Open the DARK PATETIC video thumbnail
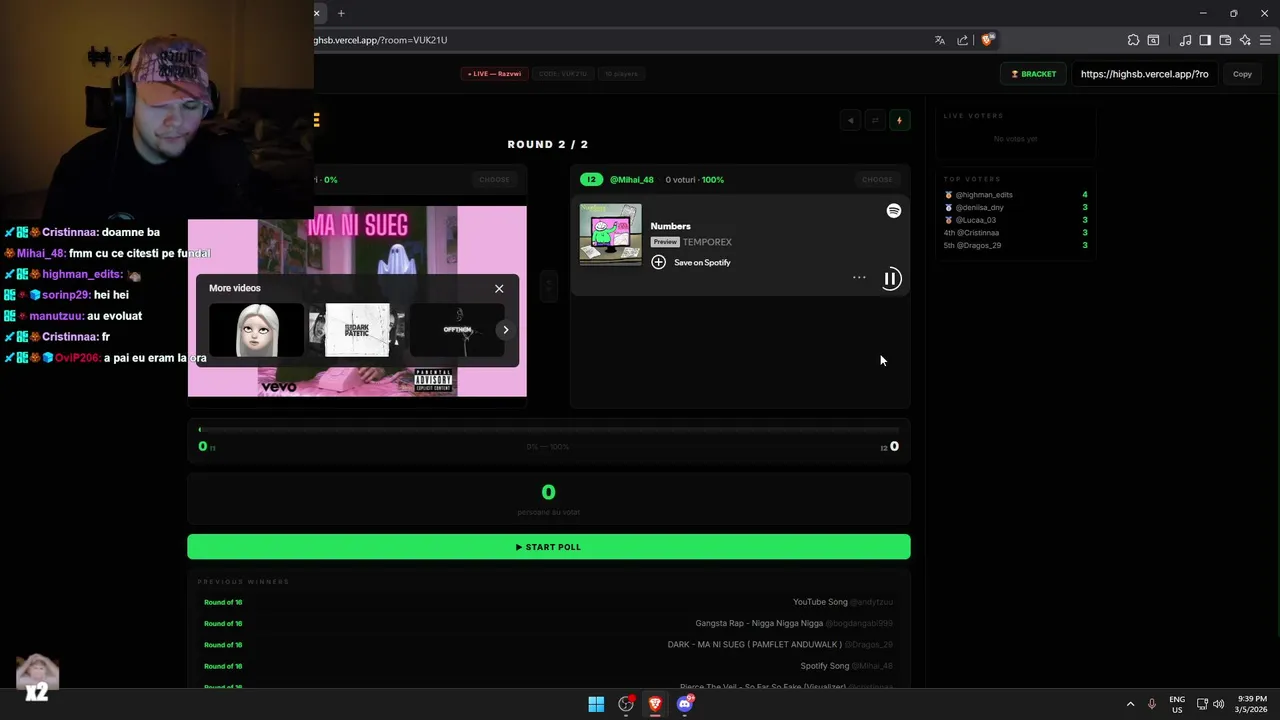Viewport: 1280px width, 720px height. [357, 330]
